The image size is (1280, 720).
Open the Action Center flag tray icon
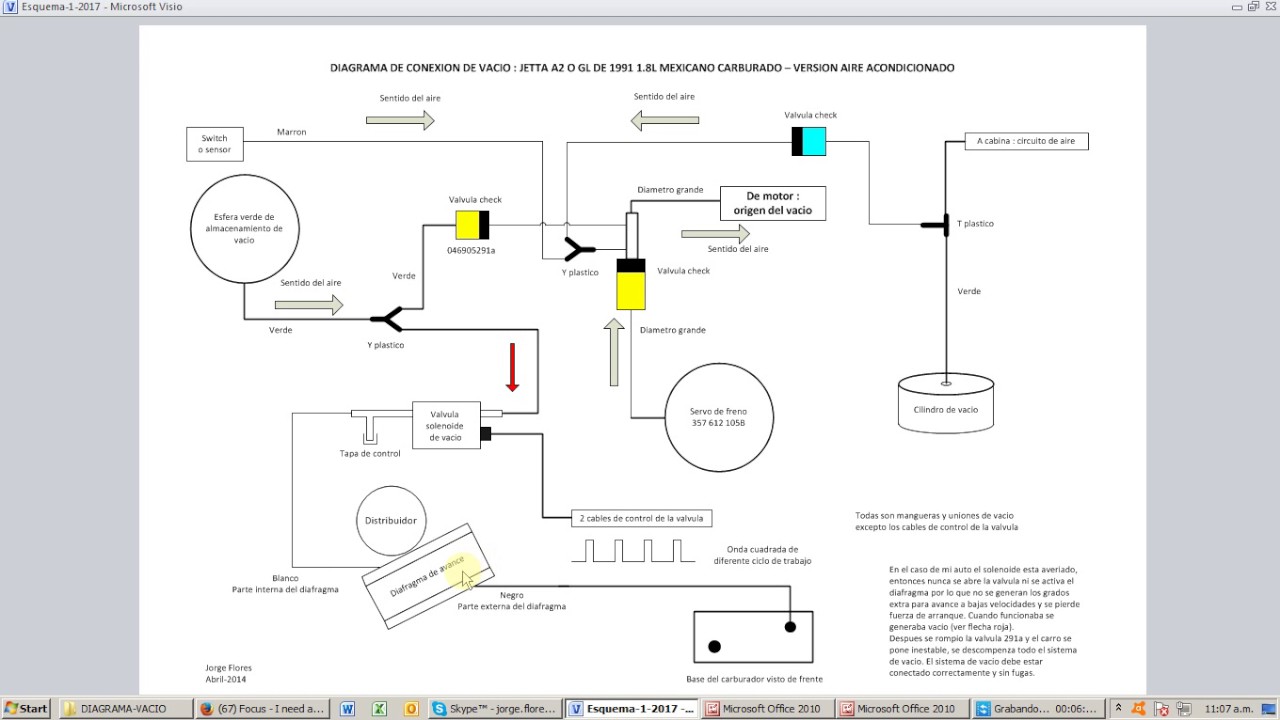(1161, 709)
